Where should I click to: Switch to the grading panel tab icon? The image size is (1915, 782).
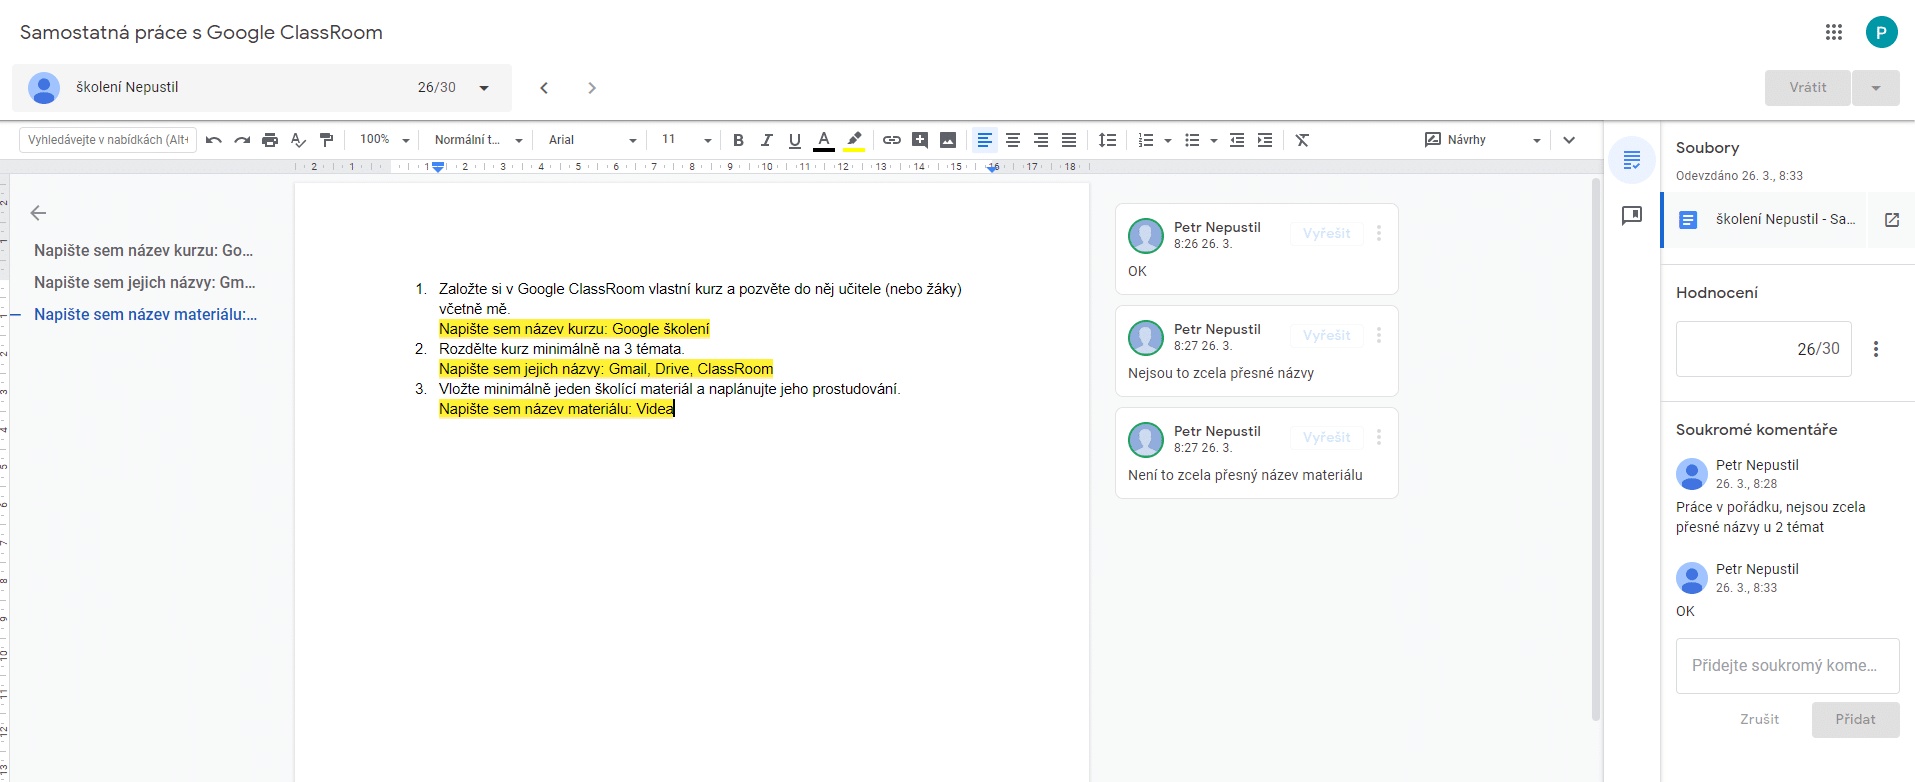1632,160
